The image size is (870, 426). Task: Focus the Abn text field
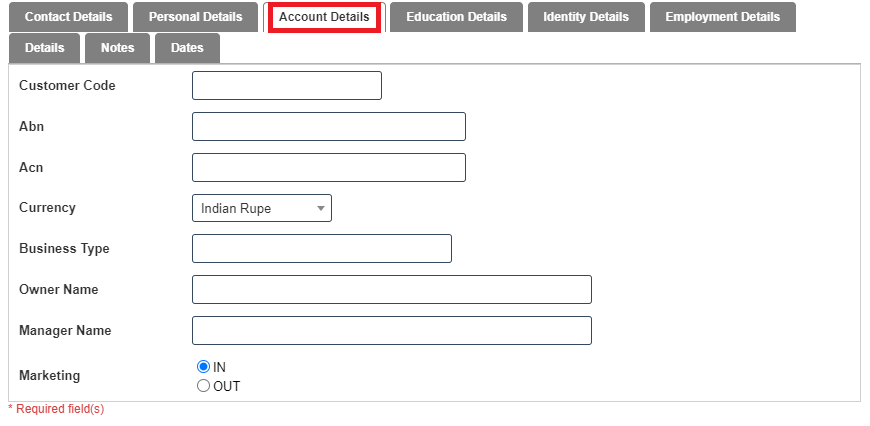pos(329,127)
